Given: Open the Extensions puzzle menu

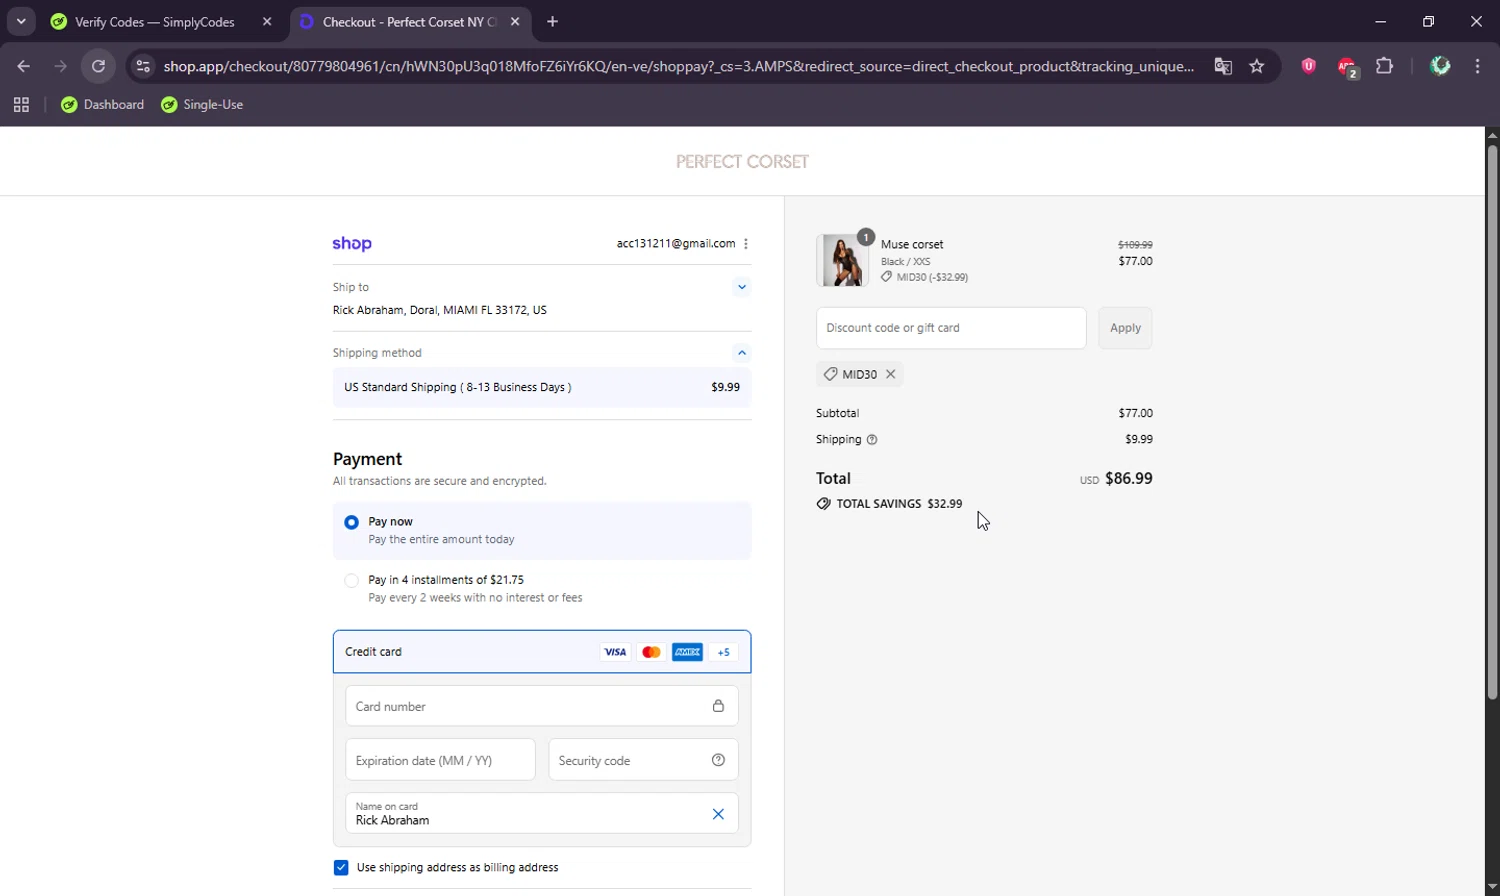Looking at the screenshot, I should [1385, 66].
